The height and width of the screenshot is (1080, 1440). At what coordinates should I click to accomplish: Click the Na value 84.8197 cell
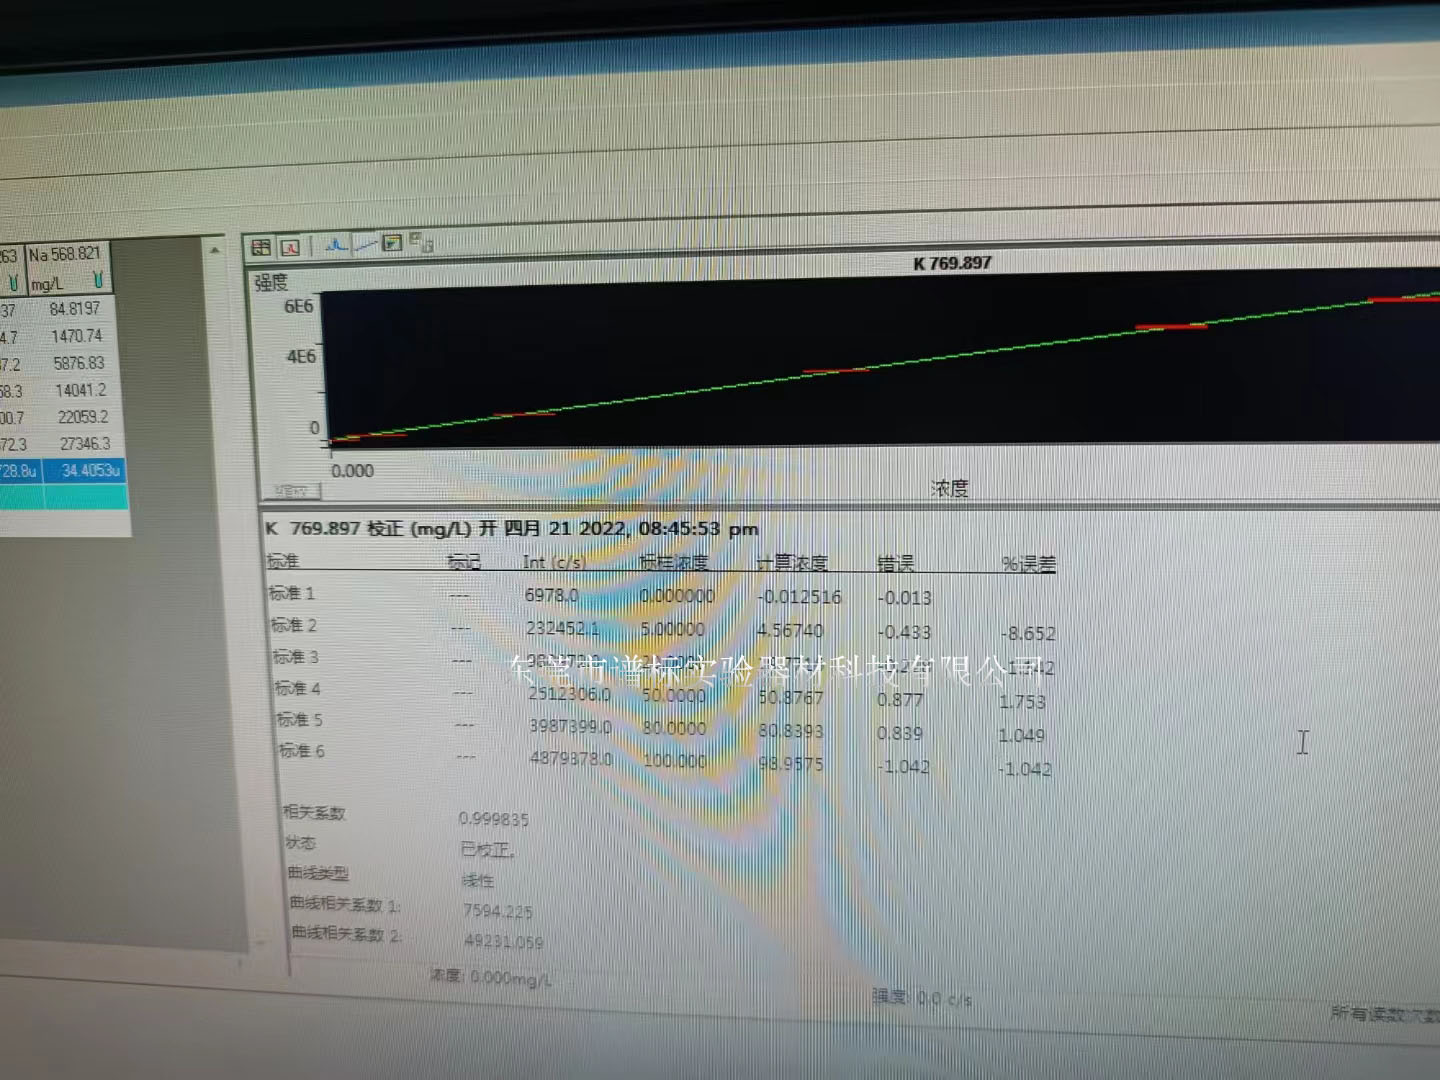[75, 309]
